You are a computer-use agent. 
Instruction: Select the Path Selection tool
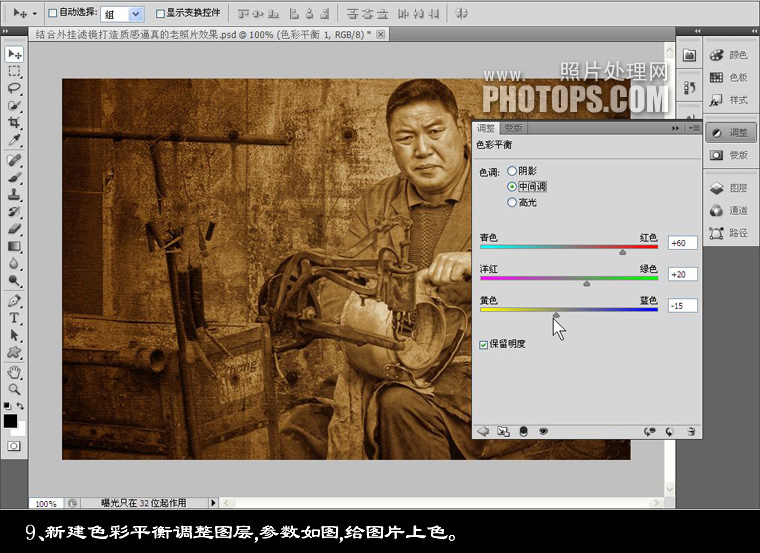point(15,335)
